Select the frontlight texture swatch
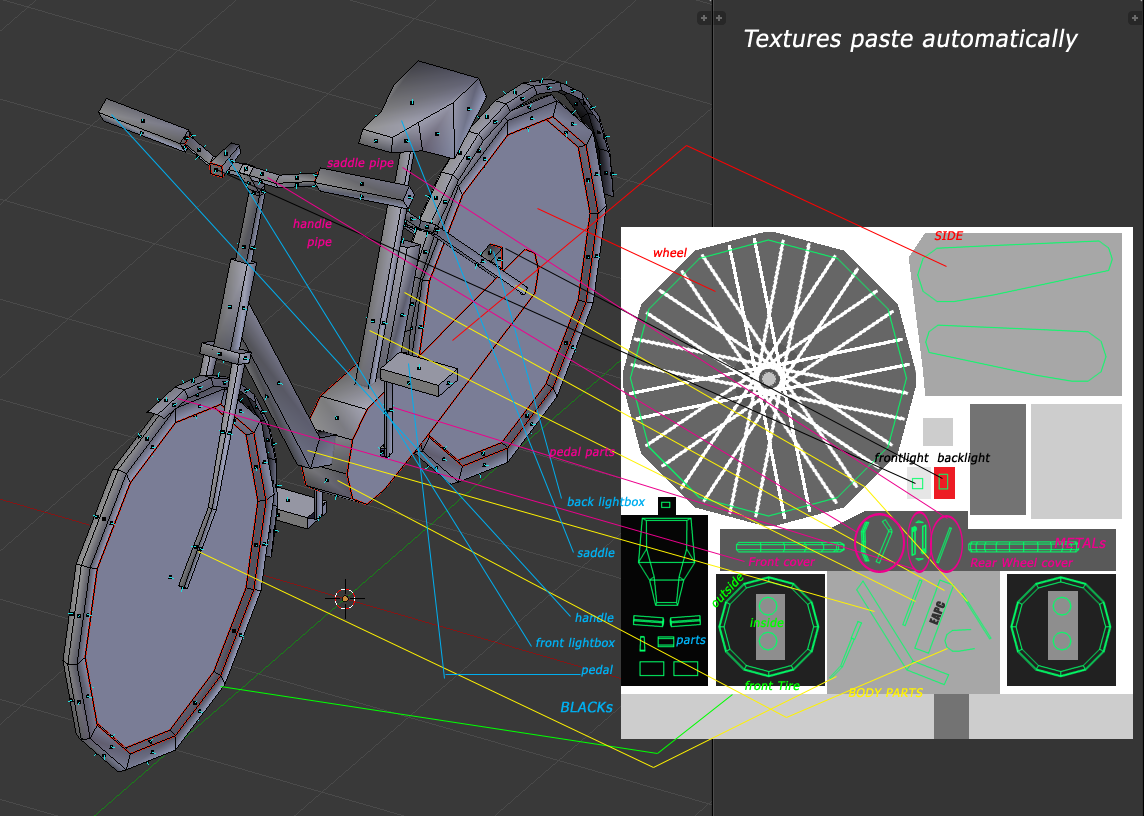This screenshot has width=1144, height=816. click(x=916, y=483)
